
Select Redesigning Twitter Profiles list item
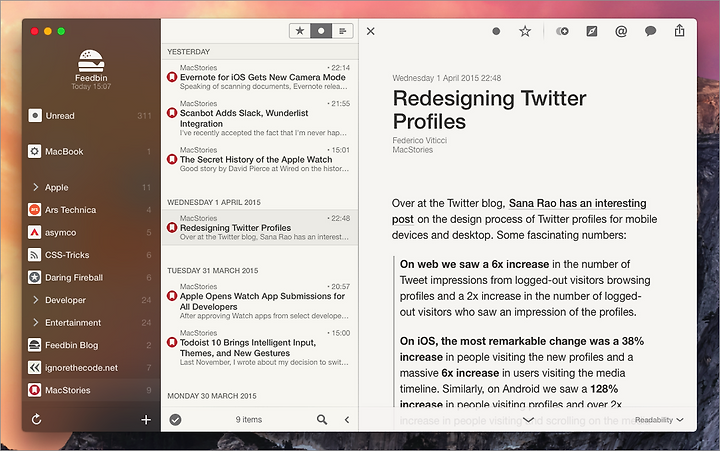click(x=260, y=227)
